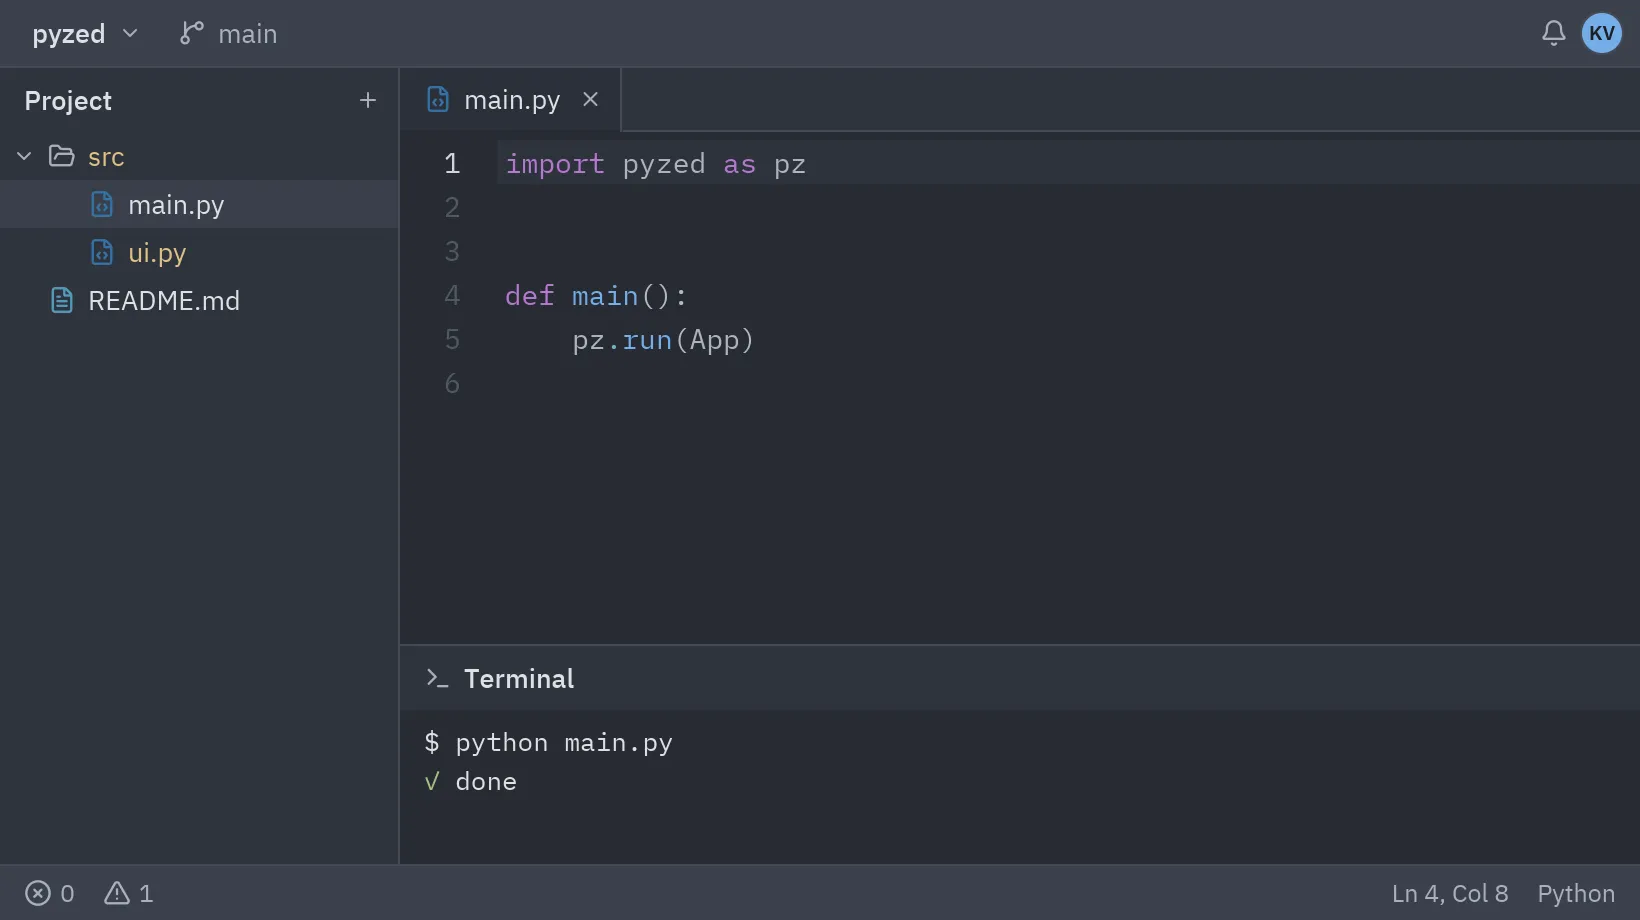The height and width of the screenshot is (920, 1640).
Task: Change the Python language mode
Action: (x=1576, y=893)
